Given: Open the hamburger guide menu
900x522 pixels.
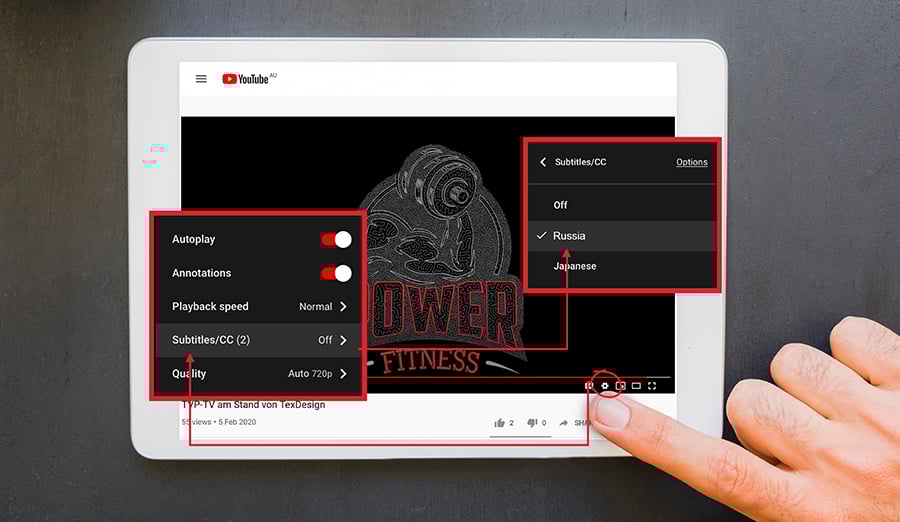Looking at the screenshot, I should 201,79.
